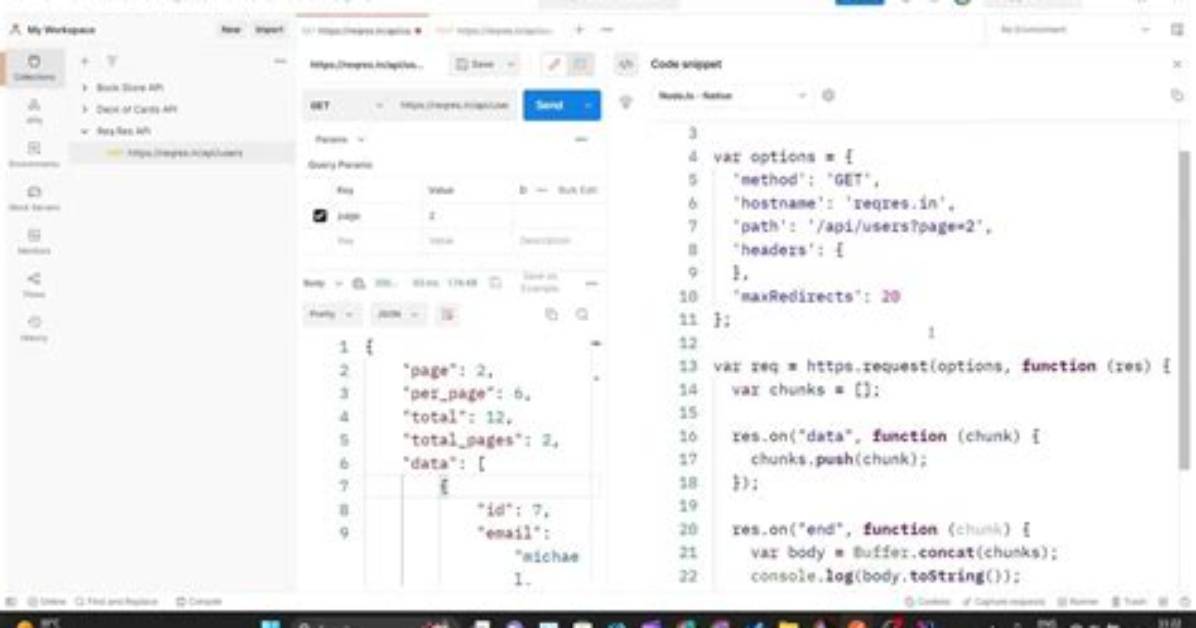This screenshot has width=1196, height=628.
Task: Click the plus icon to create a collection
Action: 85,61
